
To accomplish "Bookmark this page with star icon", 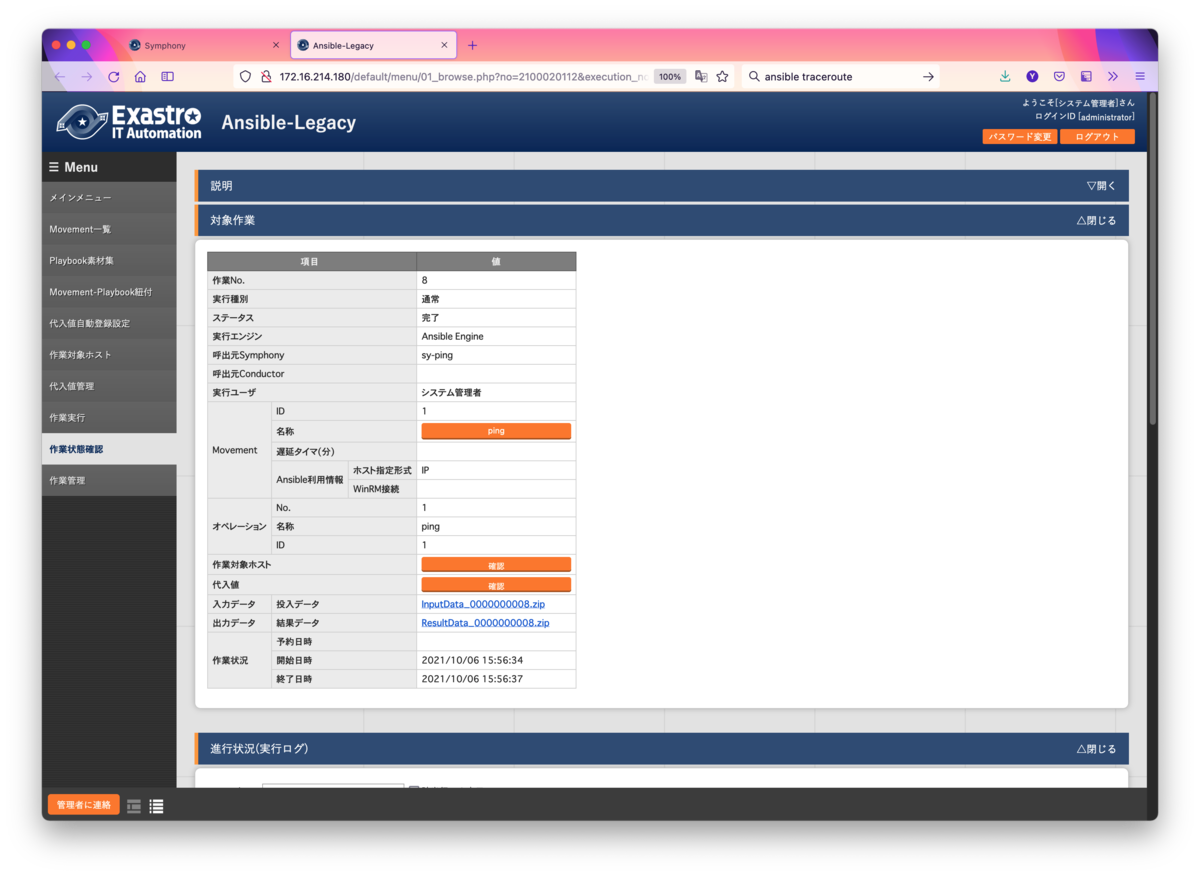I will (x=722, y=76).
